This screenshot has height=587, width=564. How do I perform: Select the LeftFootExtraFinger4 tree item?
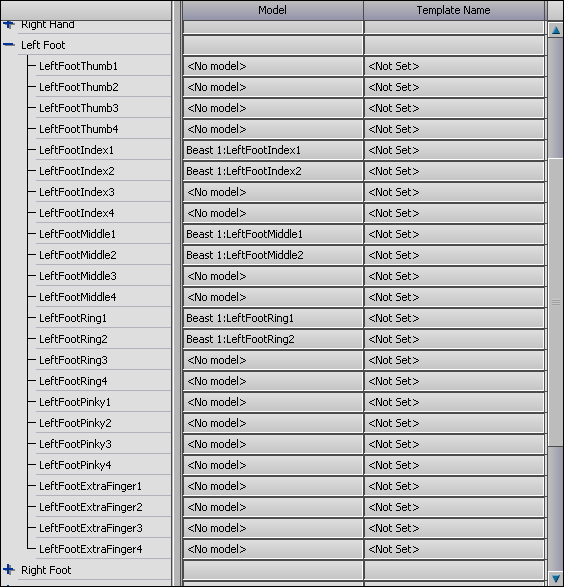click(x=91, y=549)
